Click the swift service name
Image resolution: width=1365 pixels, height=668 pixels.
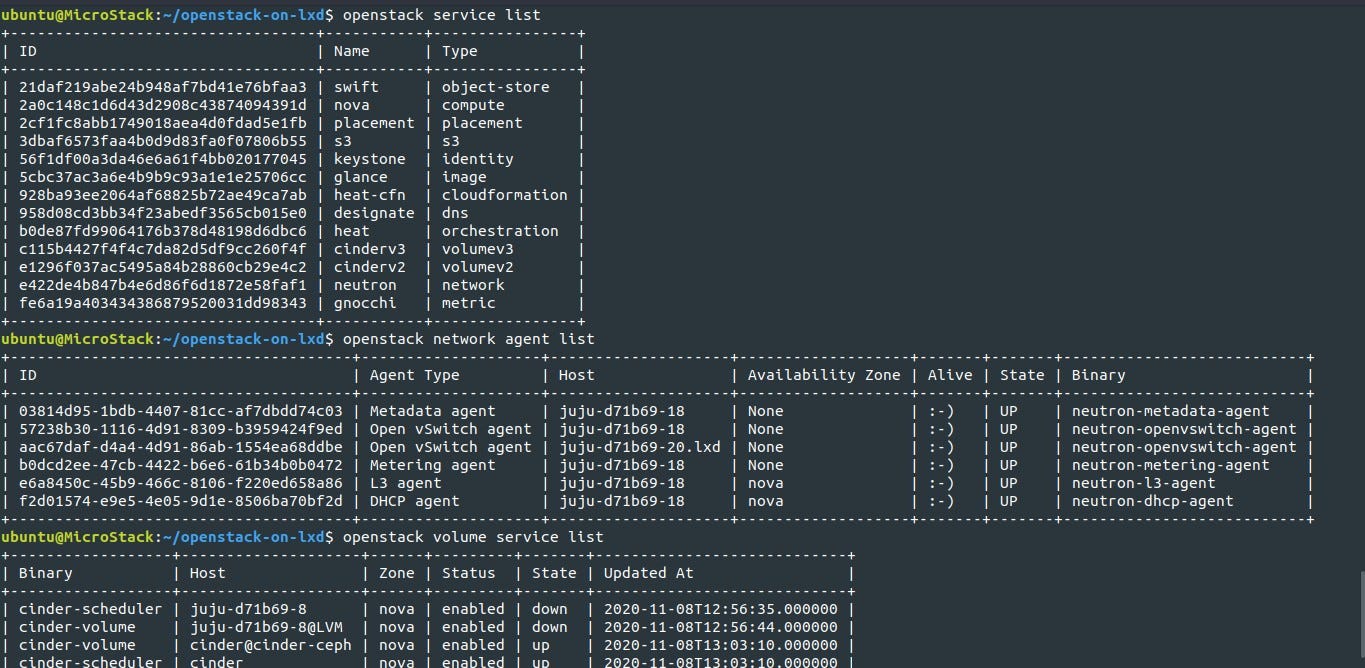(356, 87)
